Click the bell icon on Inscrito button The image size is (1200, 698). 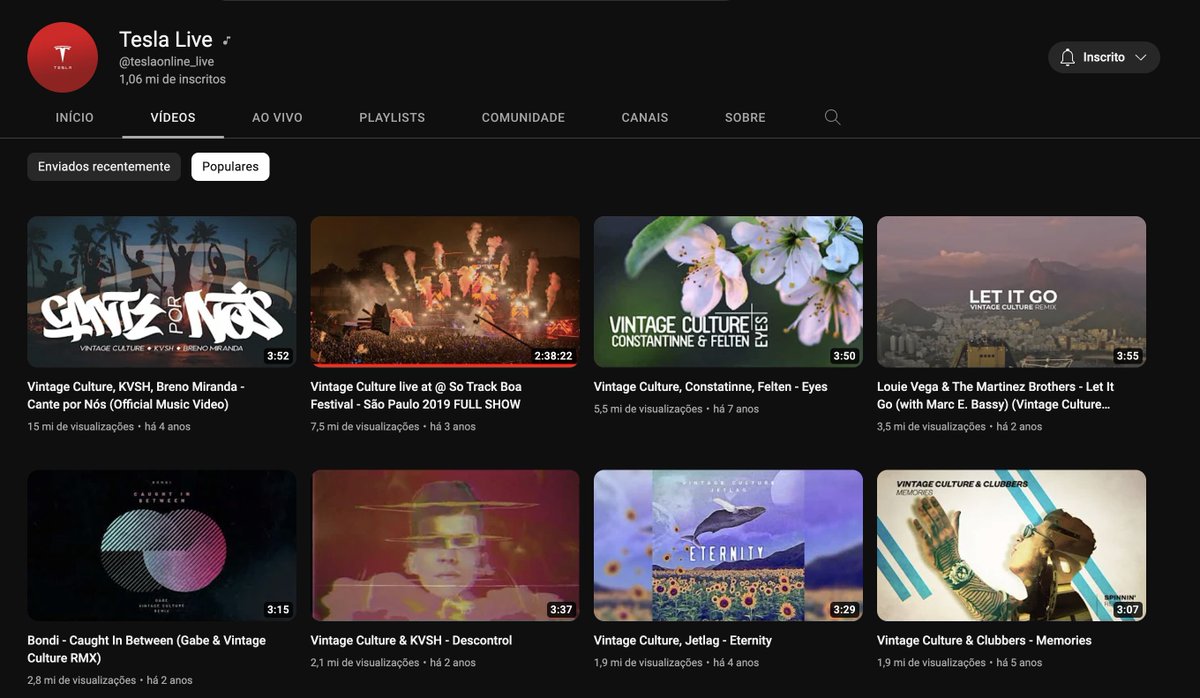(x=1068, y=57)
